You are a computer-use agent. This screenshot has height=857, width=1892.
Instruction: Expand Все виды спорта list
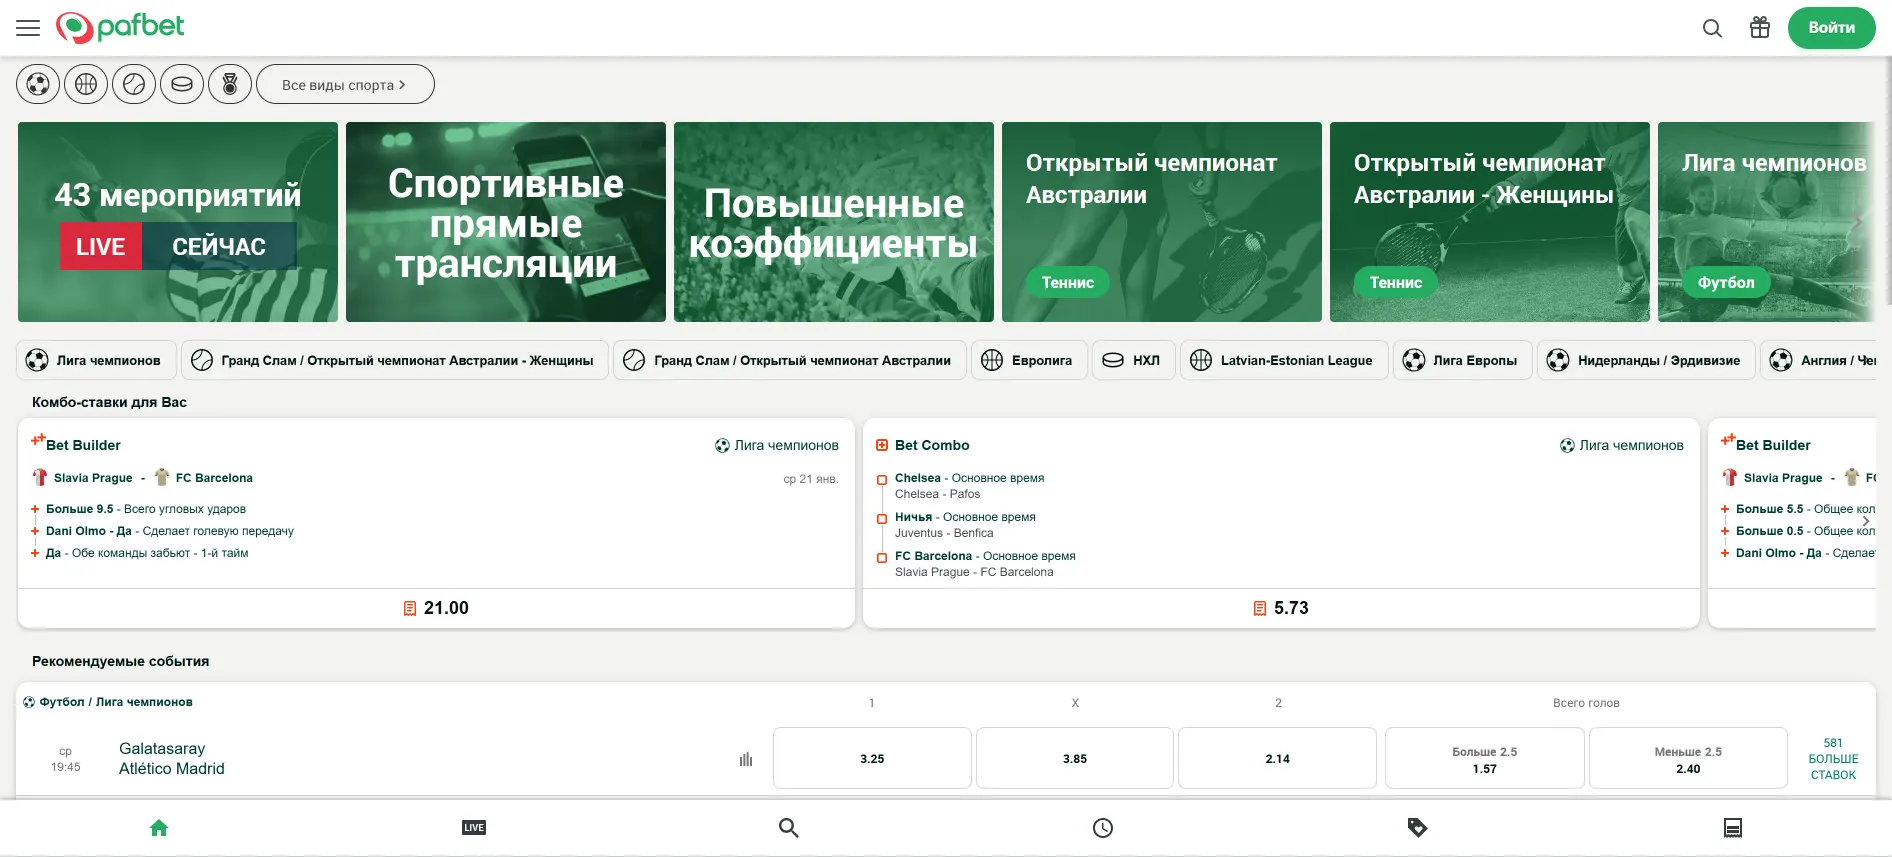[345, 85]
